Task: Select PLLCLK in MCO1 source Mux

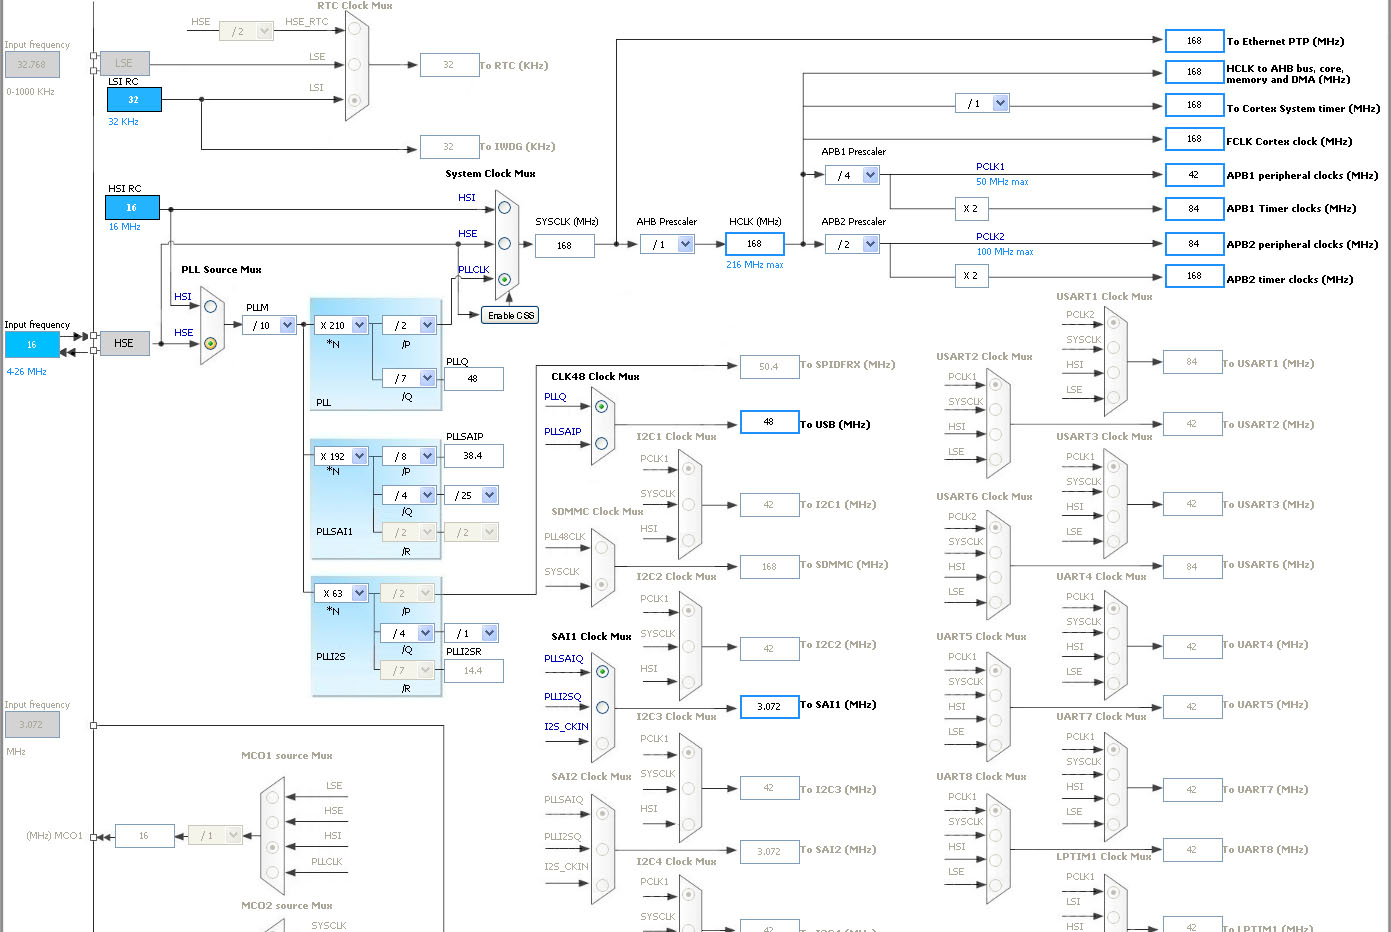Action: 273,872
